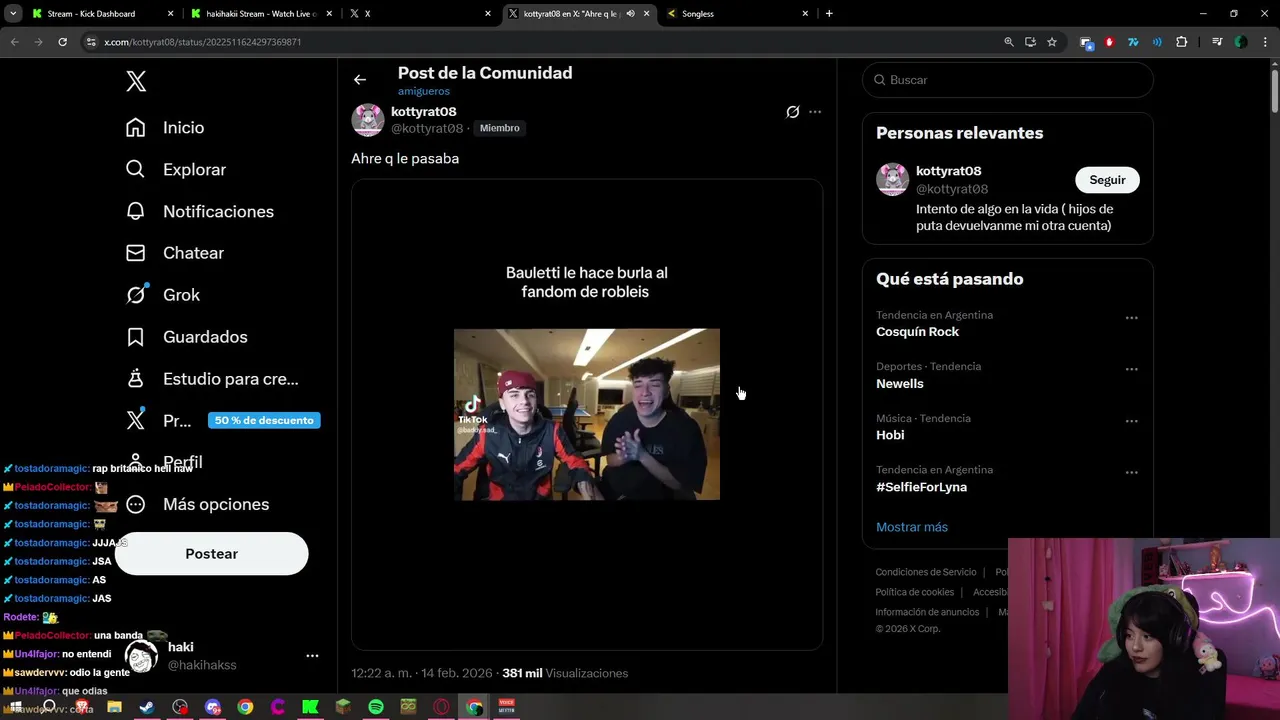
Task: Open the tab search dropdown
Action: (x=13, y=14)
